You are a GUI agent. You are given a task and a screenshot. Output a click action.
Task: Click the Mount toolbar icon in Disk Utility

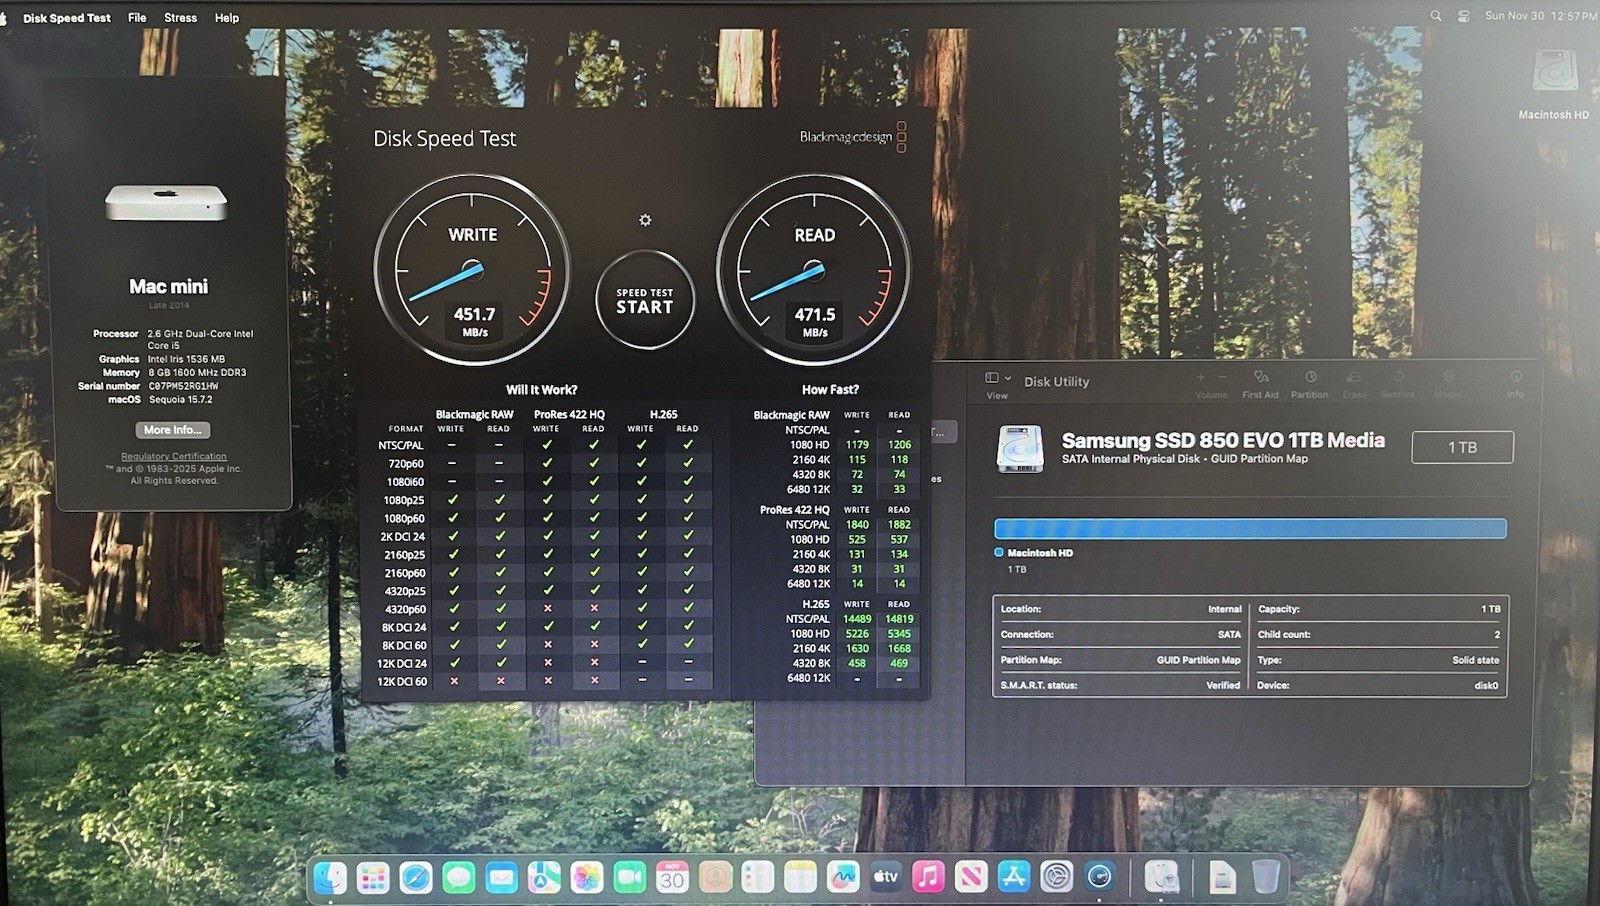1448,377
